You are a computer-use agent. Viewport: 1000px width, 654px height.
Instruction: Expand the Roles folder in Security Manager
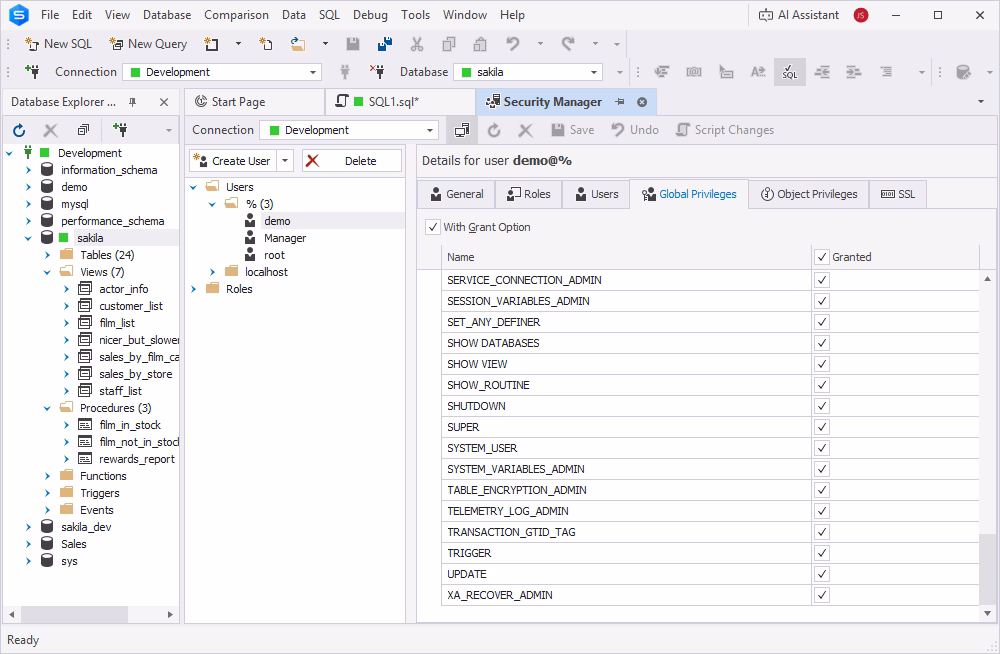pyautogui.click(x=193, y=289)
